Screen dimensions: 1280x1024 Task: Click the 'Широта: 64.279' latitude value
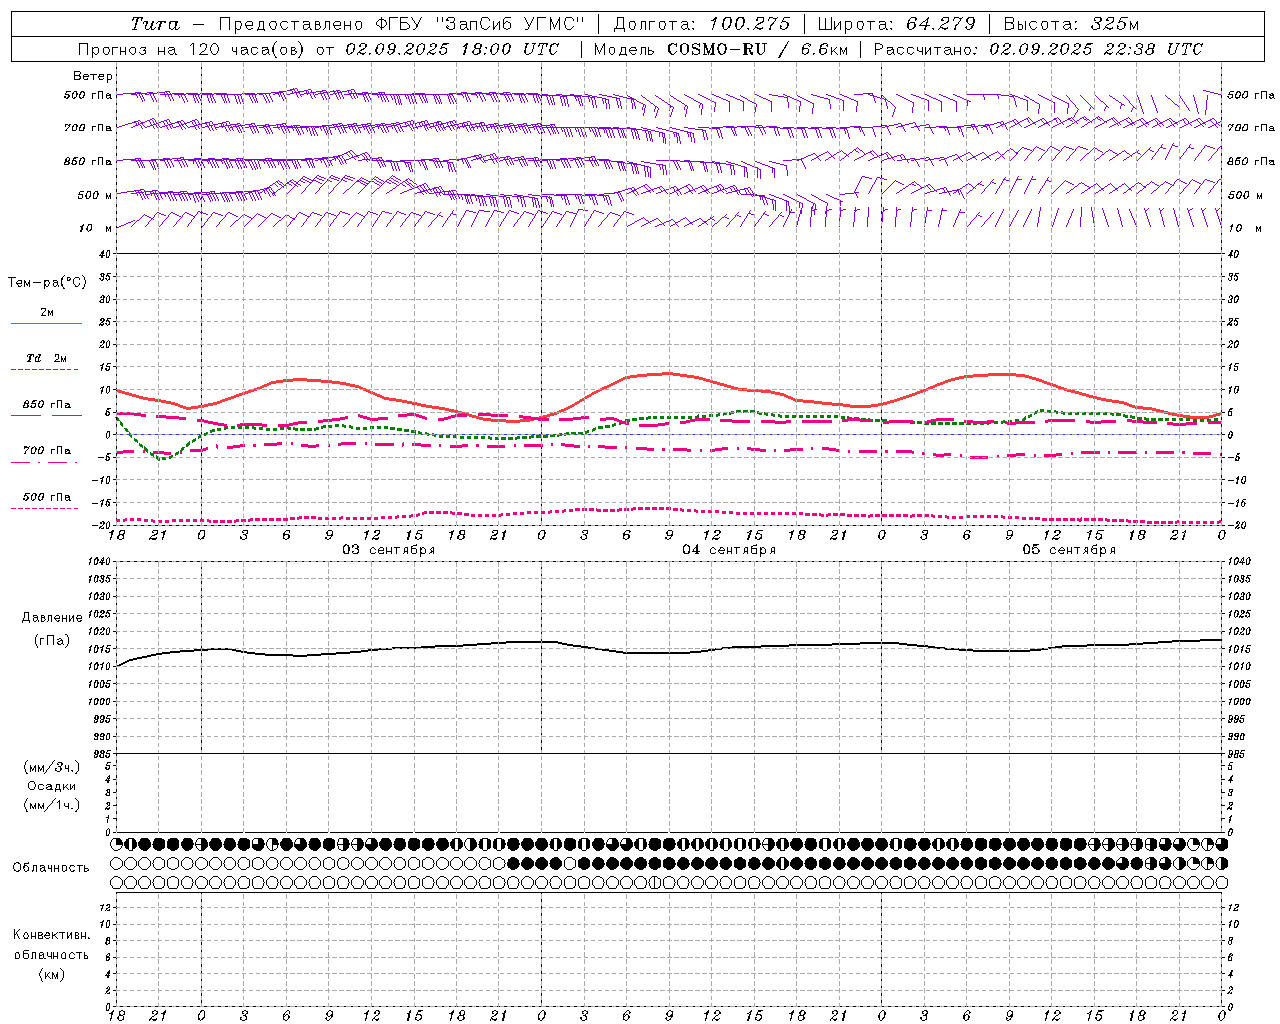[x=896, y=24]
